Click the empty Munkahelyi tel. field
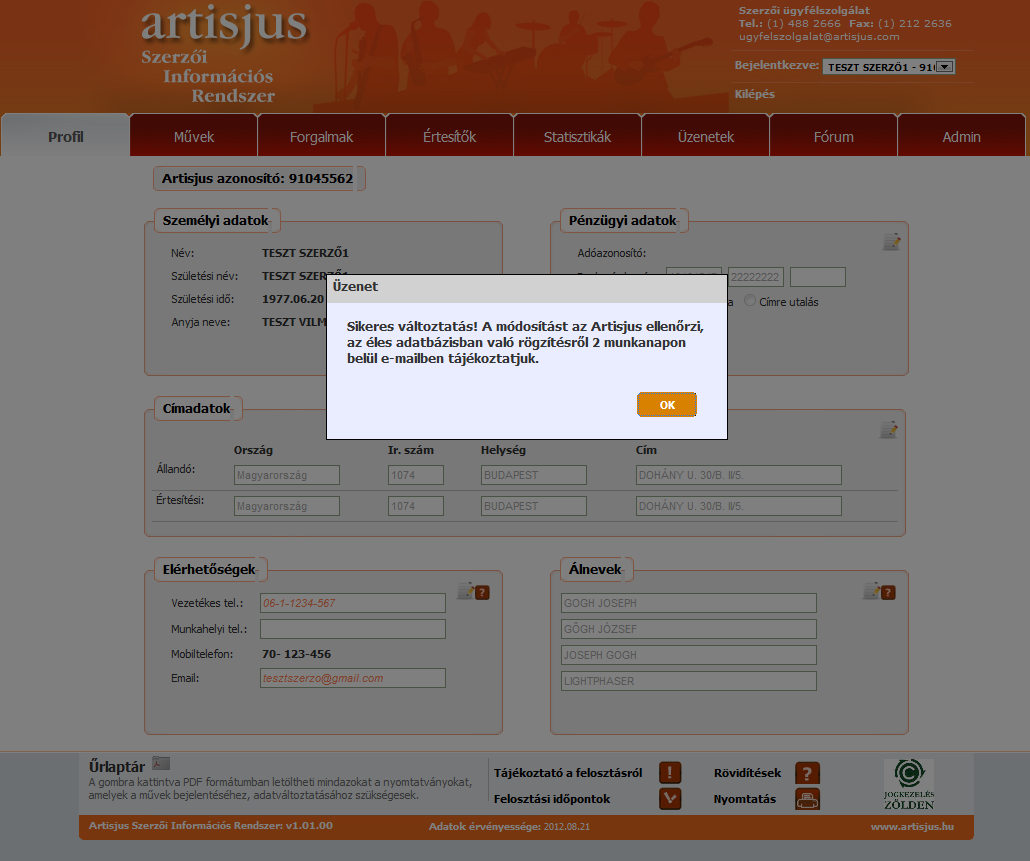The height and width of the screenshot is (861, 1030). pyautogui.click(x=353, y=629)
